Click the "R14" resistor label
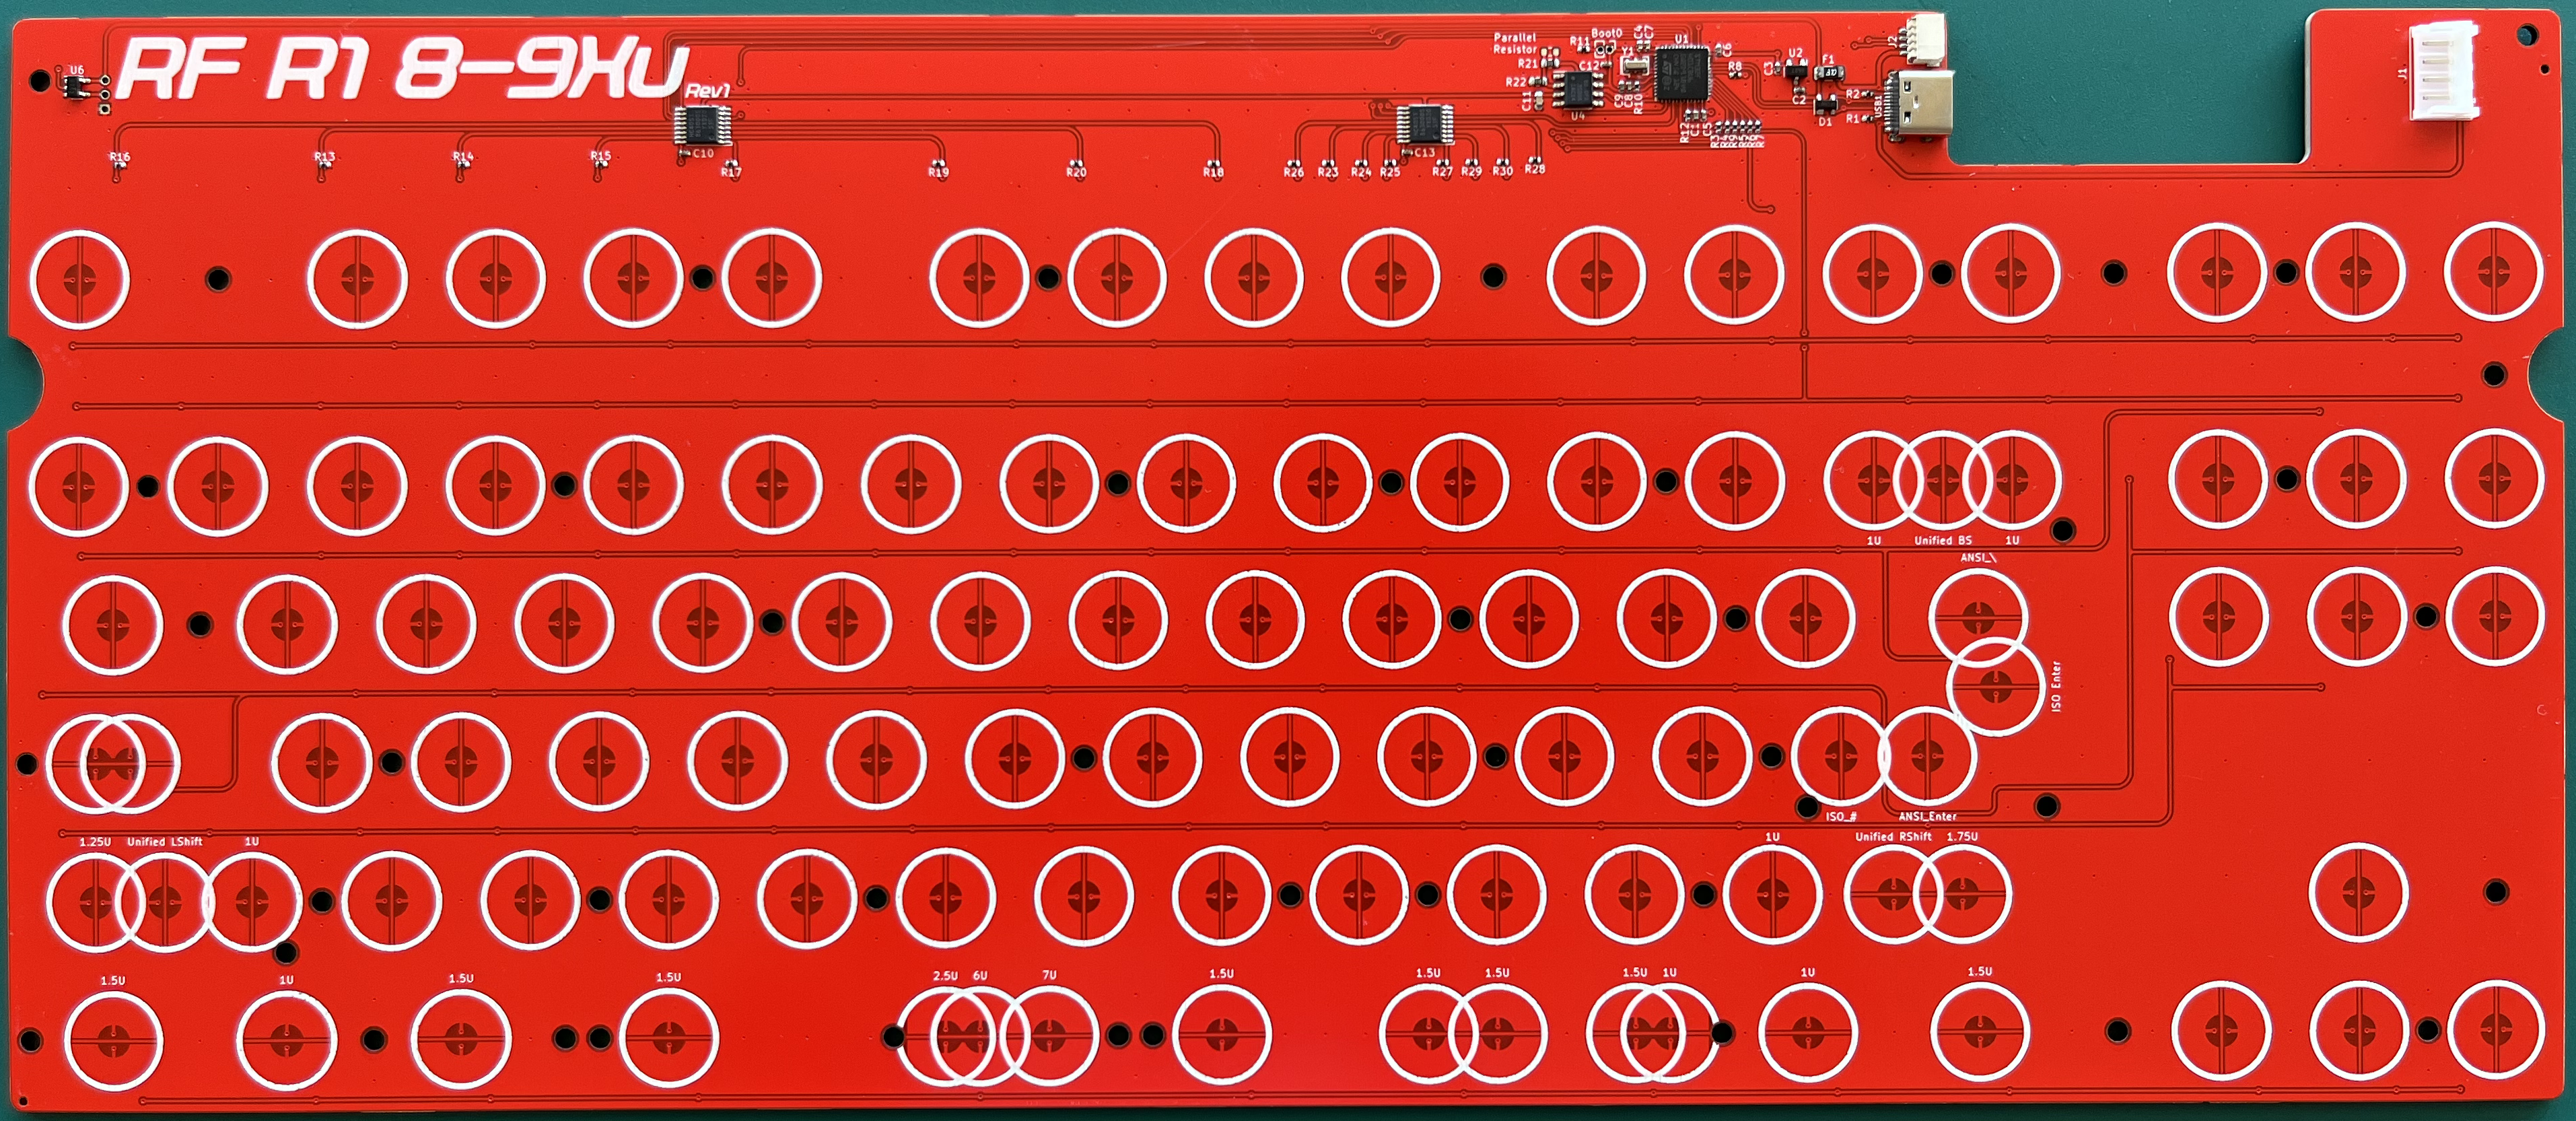This screenshot has width=2576, height=1121. point(462,157)
